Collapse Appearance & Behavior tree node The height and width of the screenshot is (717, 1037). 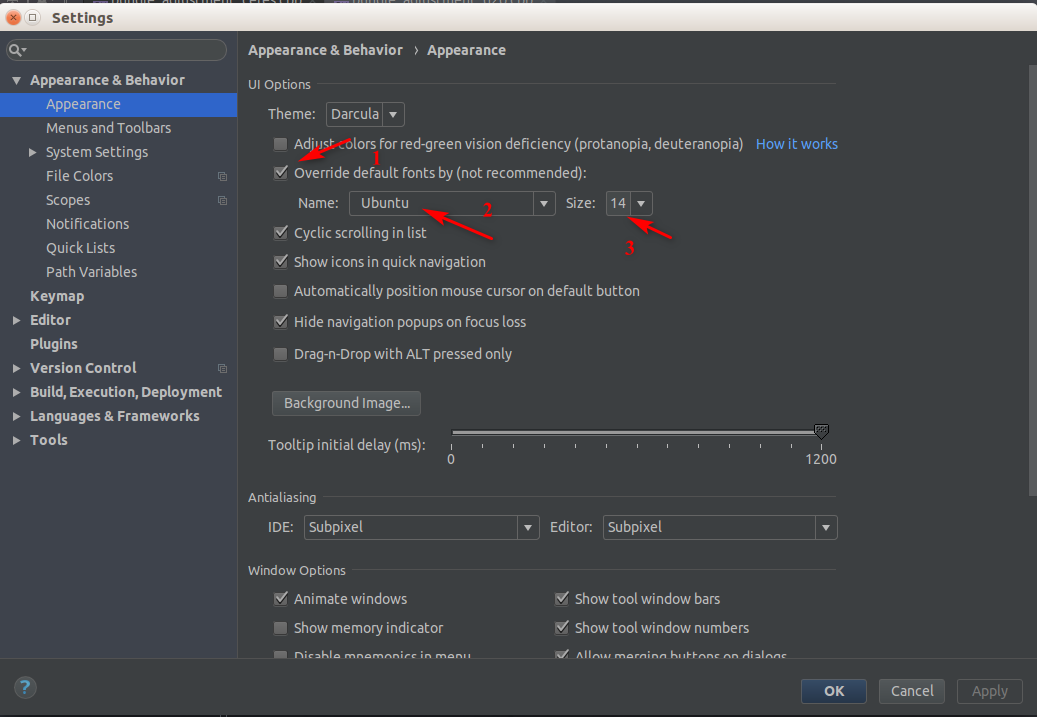(x=17, y=80)
